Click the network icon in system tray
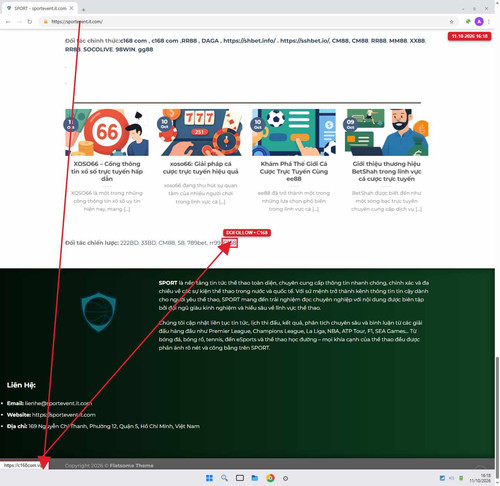Image resolution: width=500 pixels, height=486 pixels. [442, 478]
